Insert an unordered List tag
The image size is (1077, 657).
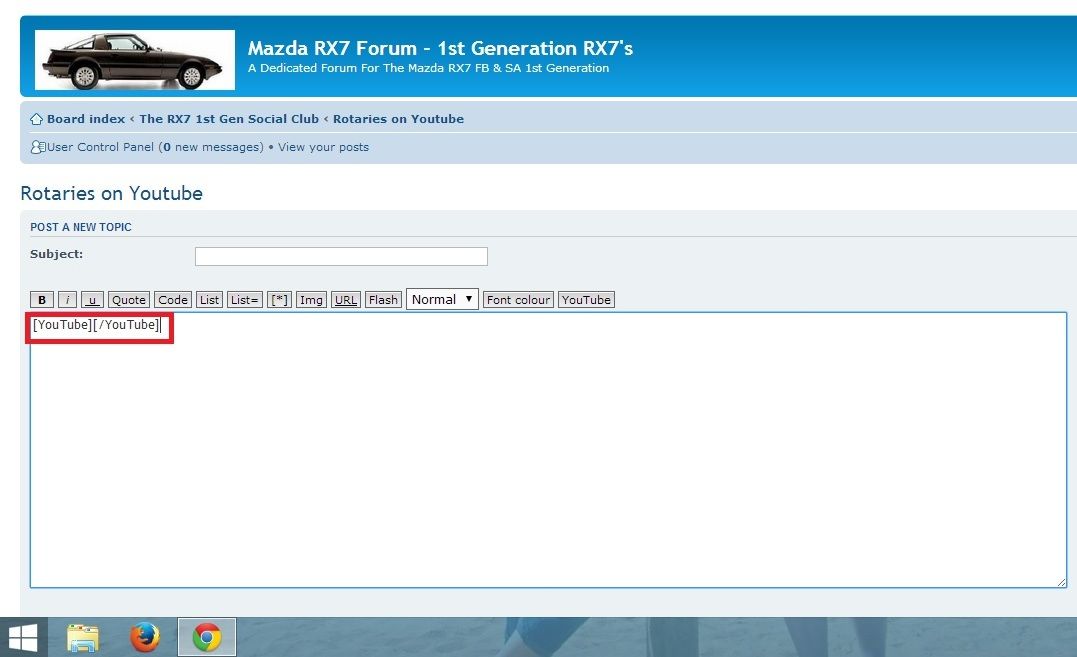point(209,300)
